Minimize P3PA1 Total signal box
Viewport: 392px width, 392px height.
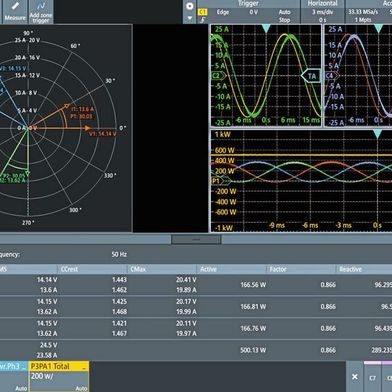pos(85,367)
